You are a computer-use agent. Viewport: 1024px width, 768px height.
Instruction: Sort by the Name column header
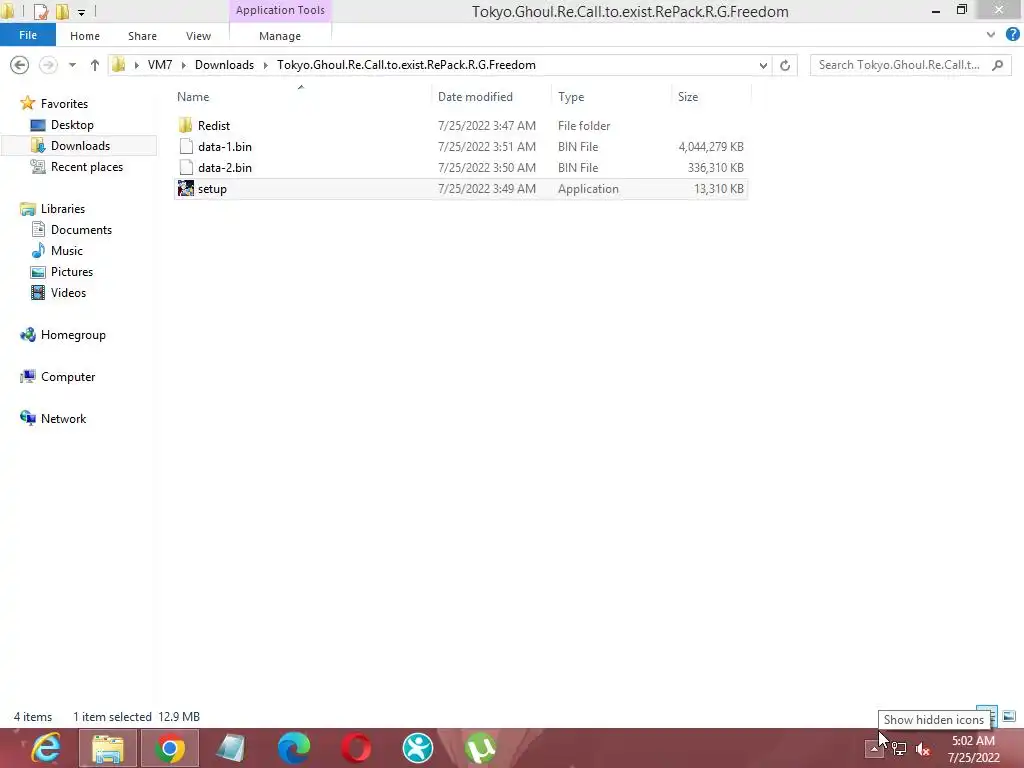point(193,97)
